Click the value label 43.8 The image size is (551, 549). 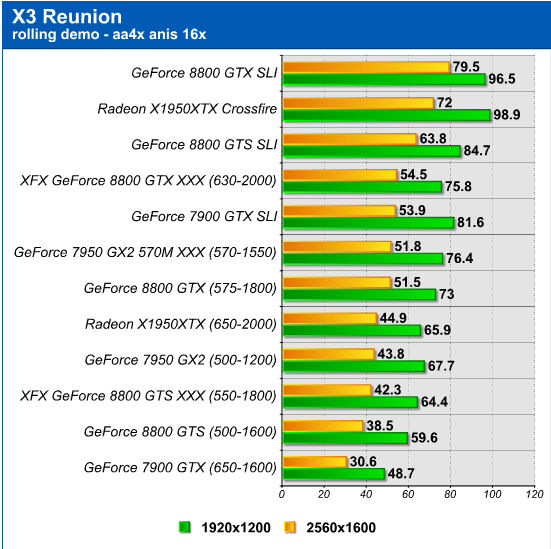(390, 354)
